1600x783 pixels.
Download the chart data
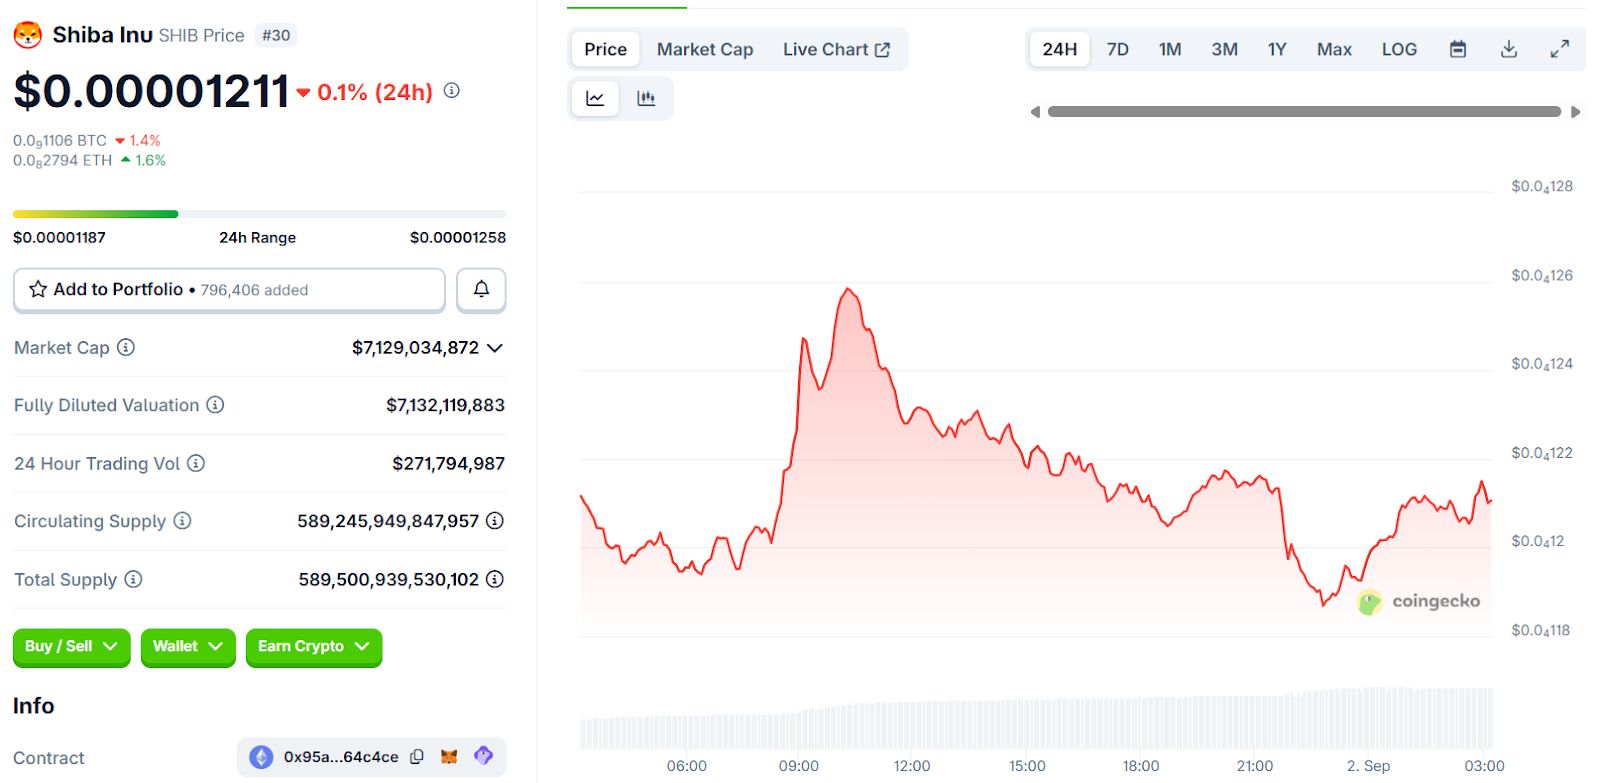(x=1509, y=49)
